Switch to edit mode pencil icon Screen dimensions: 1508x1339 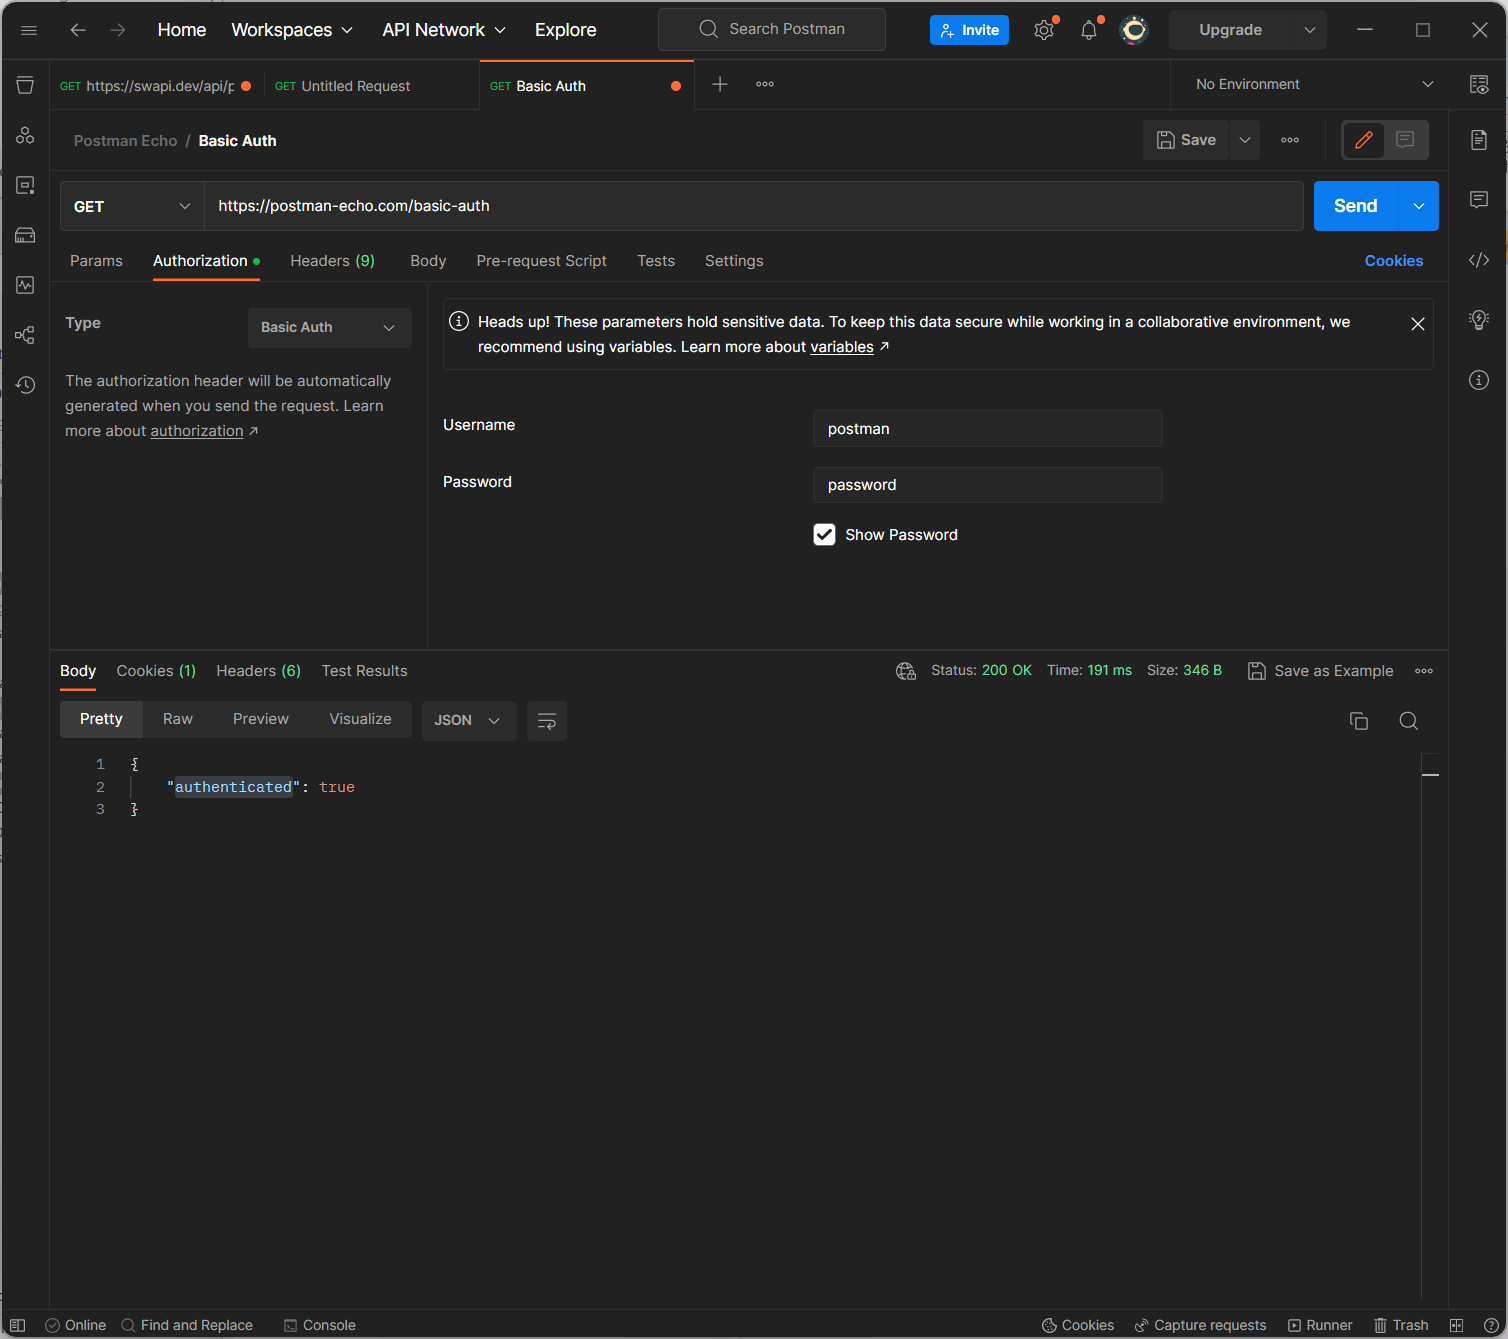1363,140
